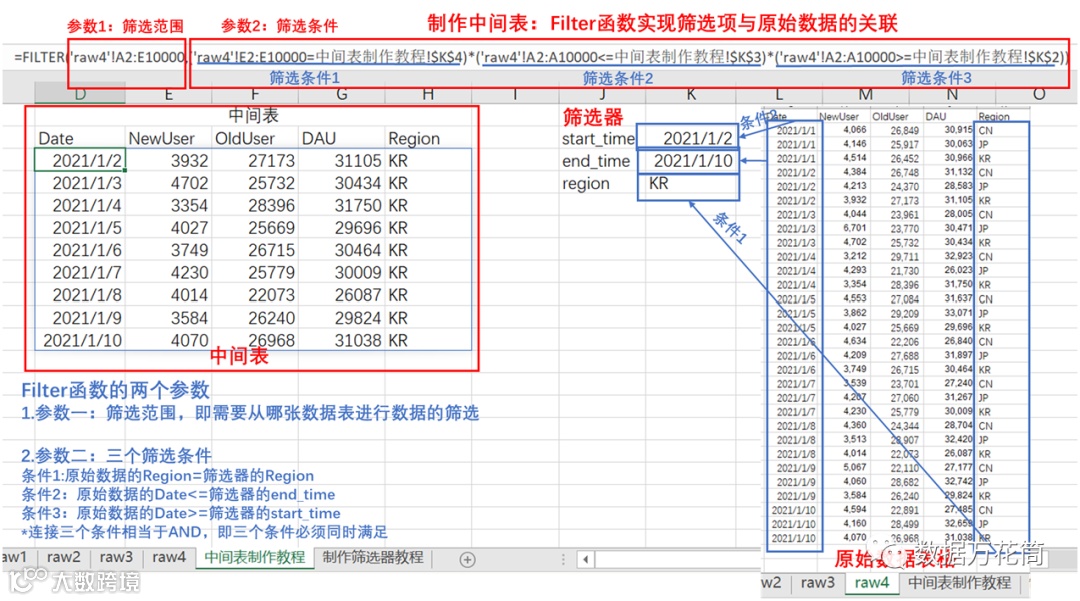The width and height of the screenshot is (1080, 601).
Task: Select the region label cell
Action: tap(585, 184)
